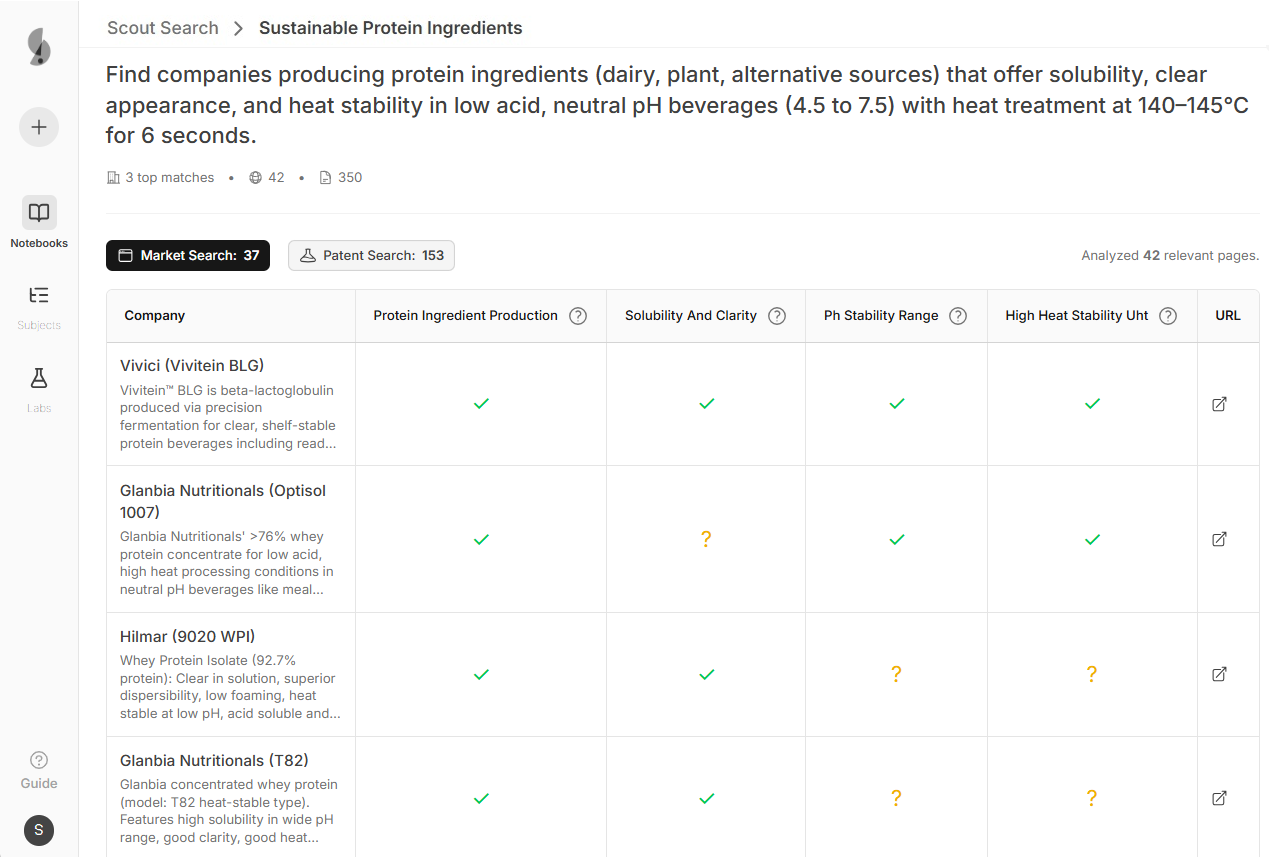Show help for Protein Ingredient Production column
The image size is (1269, 857).
577,316
